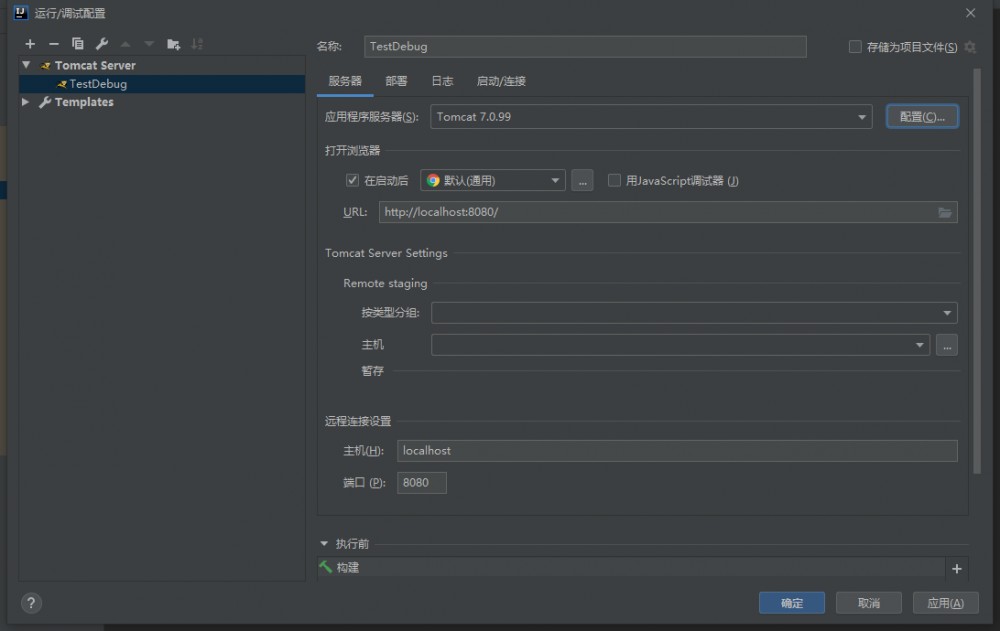Open the Remote staging 主机 dropdown
Image resolution: width=1000 pixels, height=631 pixels.
(x=680, y=345)
